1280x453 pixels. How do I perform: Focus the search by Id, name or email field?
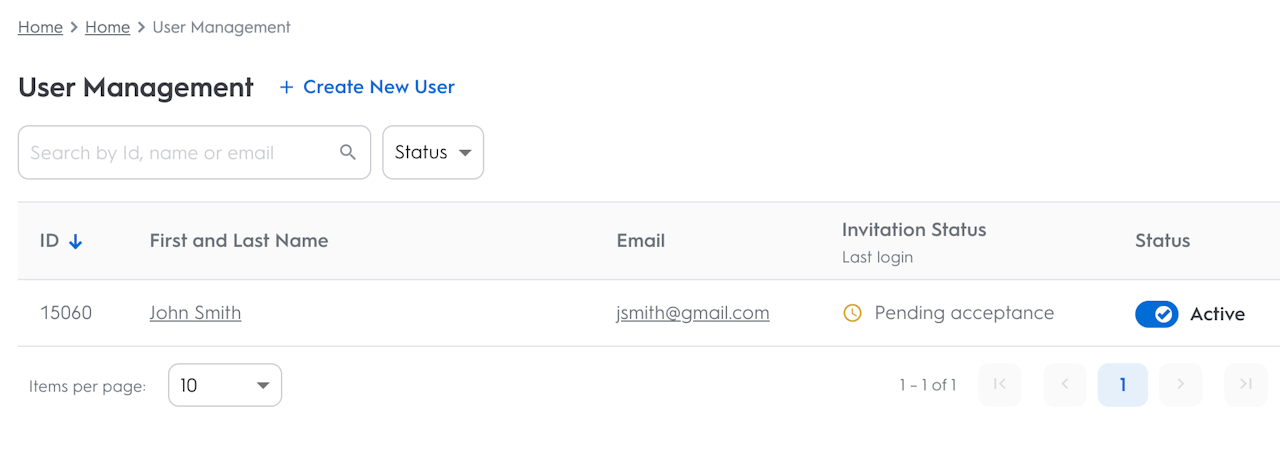pos(175,153)
